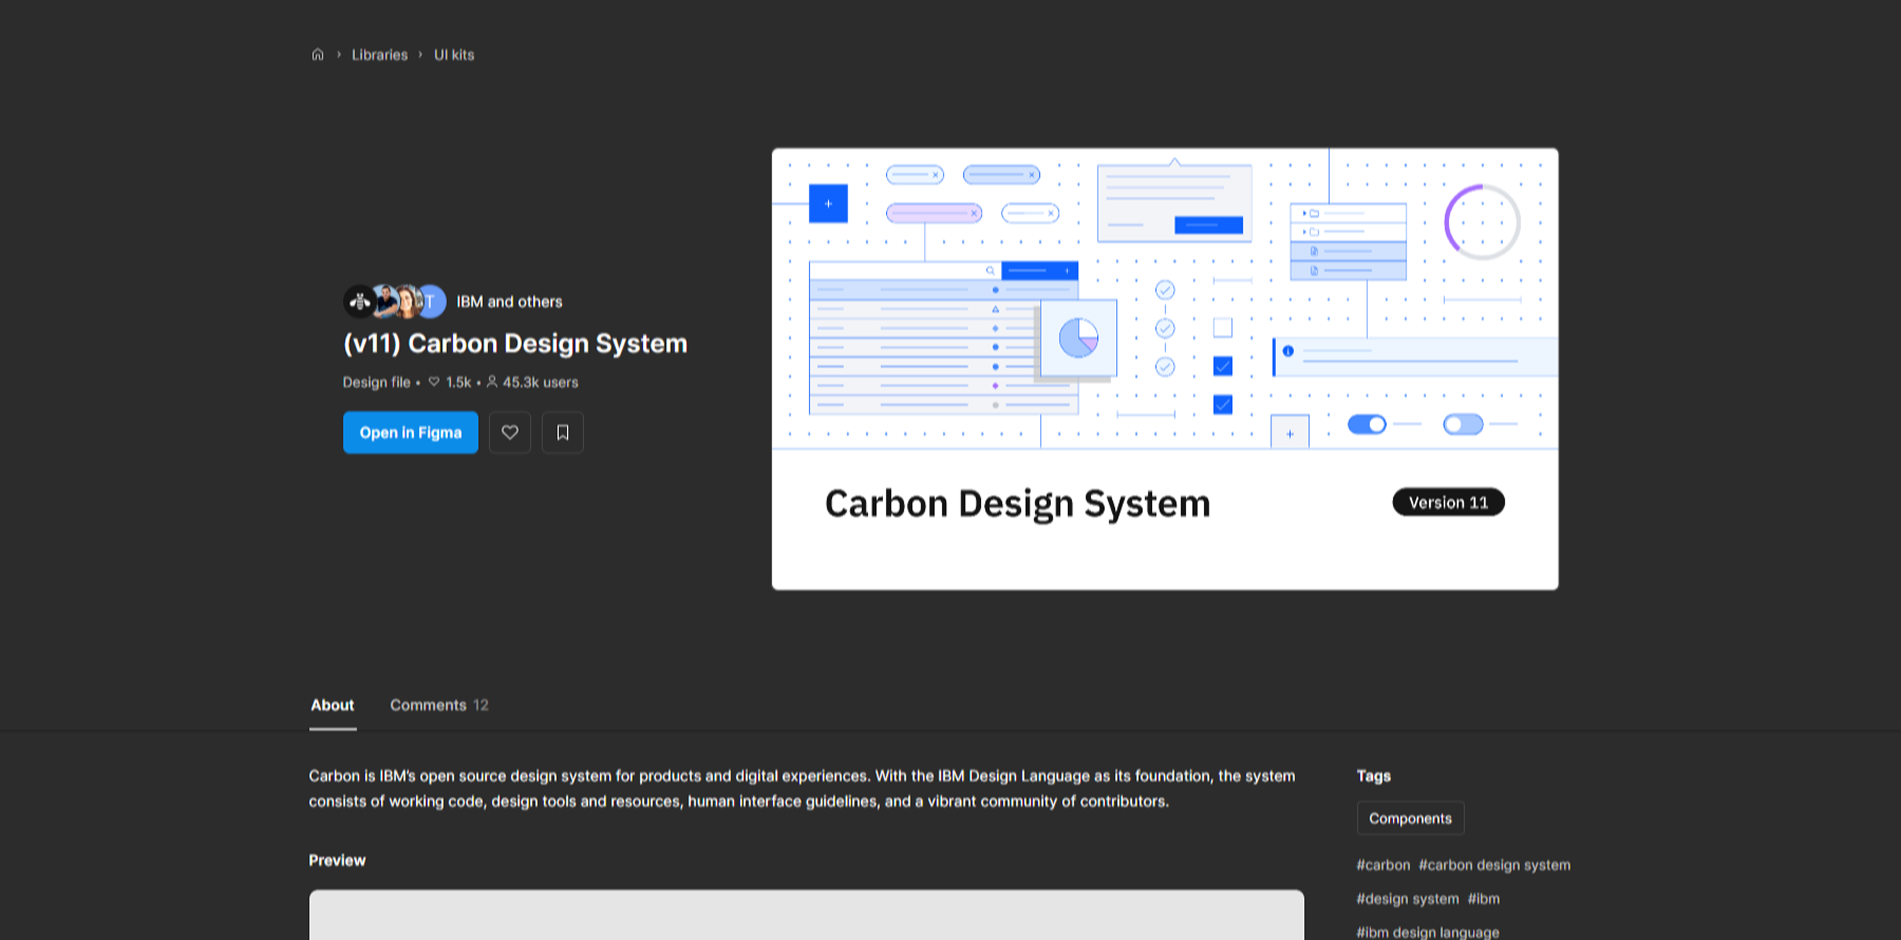
Task: Open the #ibm design language hashtag
Action: (x=1427, y=932)
